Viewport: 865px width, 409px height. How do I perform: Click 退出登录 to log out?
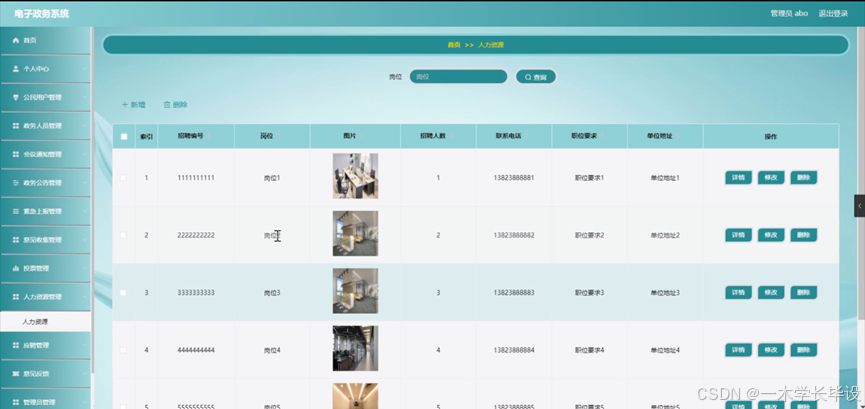pyautogui.click(x=833, y=14)
